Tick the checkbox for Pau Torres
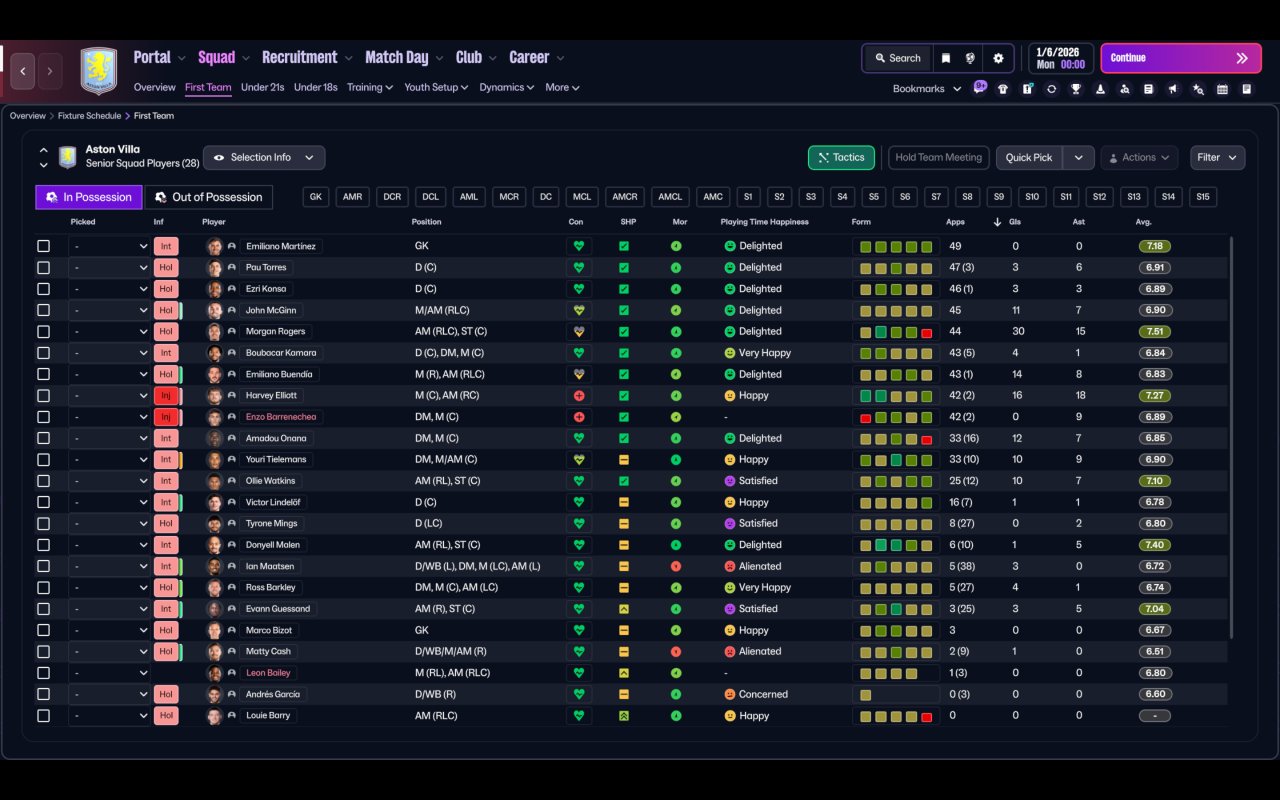Screen dimensions: 1280x800 (43, 267)
